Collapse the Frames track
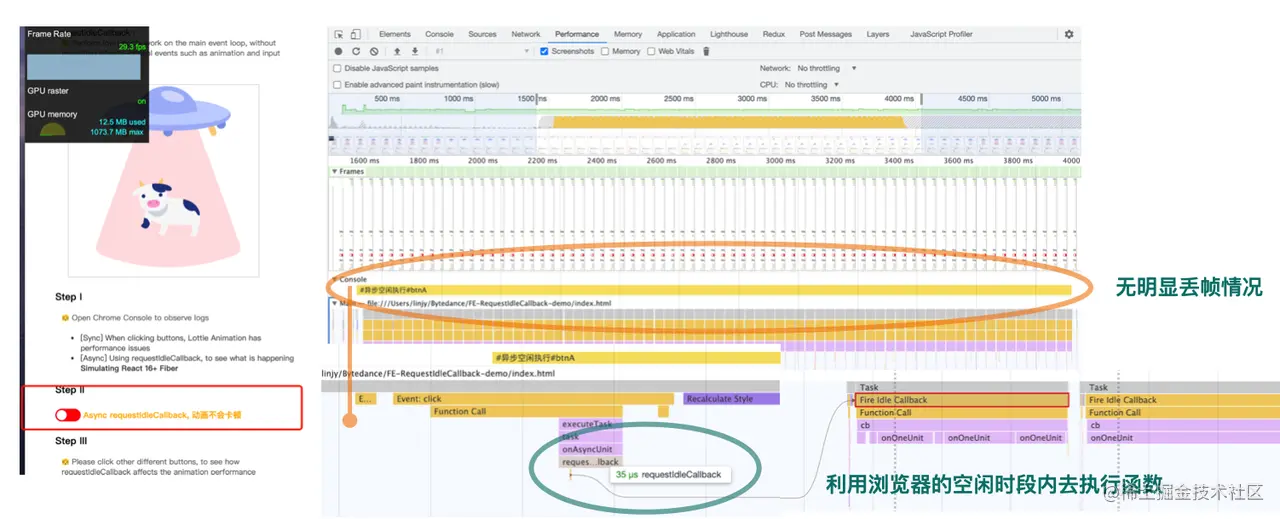 coord(335,171)
